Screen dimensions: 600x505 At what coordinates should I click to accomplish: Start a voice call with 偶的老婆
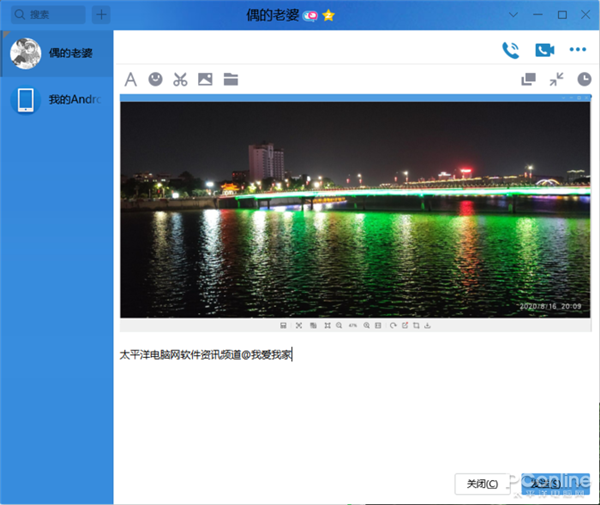click(x=510, y=50)
